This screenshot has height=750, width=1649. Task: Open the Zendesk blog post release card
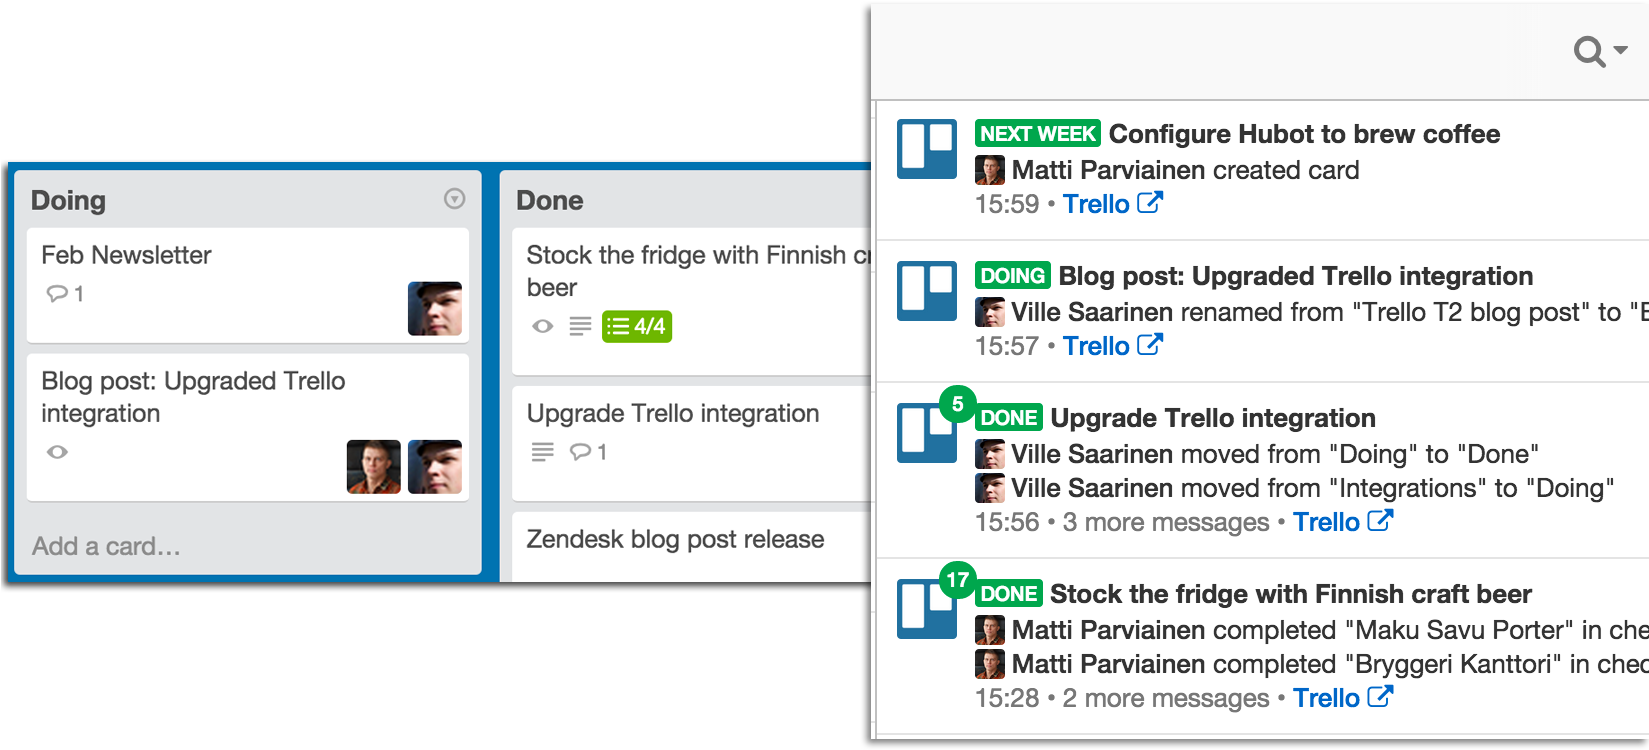point(675,540)
